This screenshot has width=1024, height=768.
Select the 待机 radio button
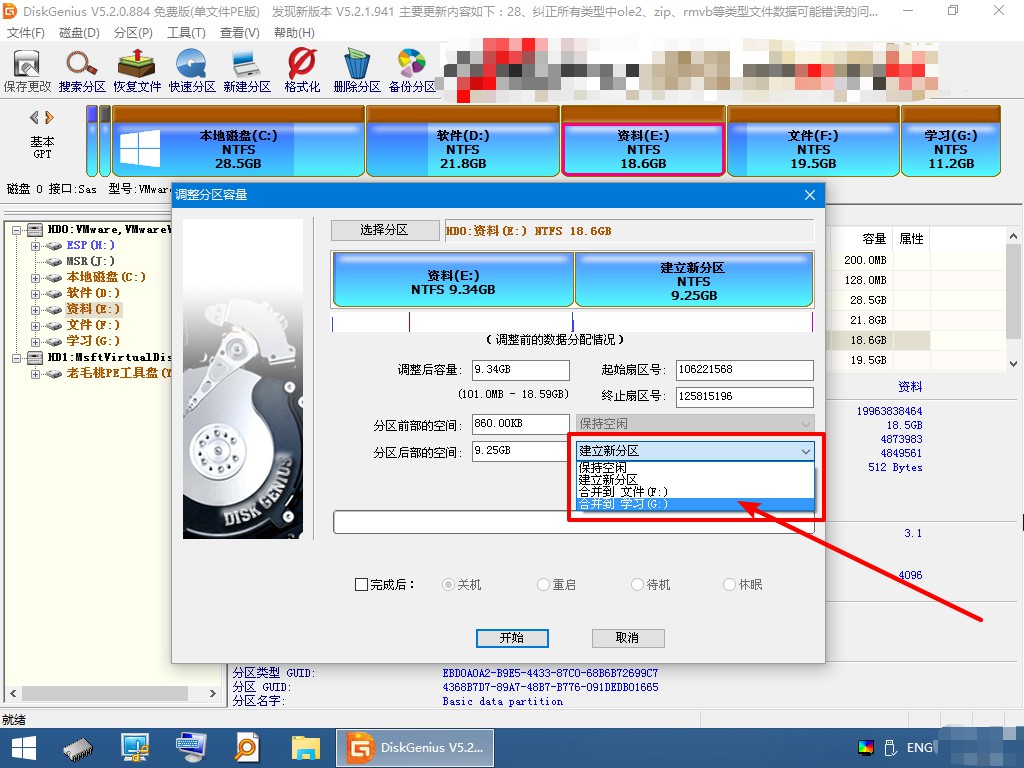pos(637,584)
